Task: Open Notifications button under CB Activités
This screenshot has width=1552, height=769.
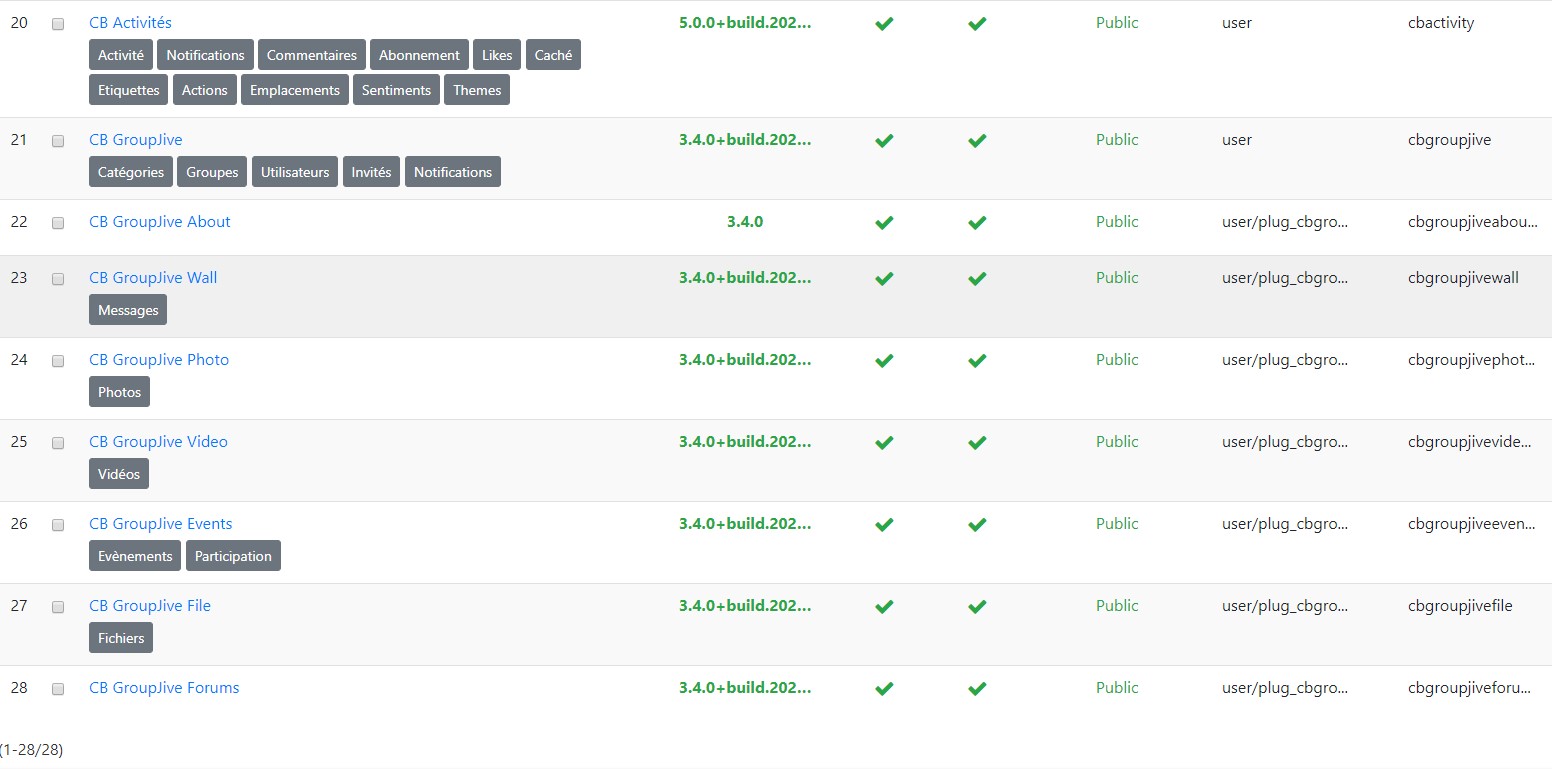Action: 205,55
